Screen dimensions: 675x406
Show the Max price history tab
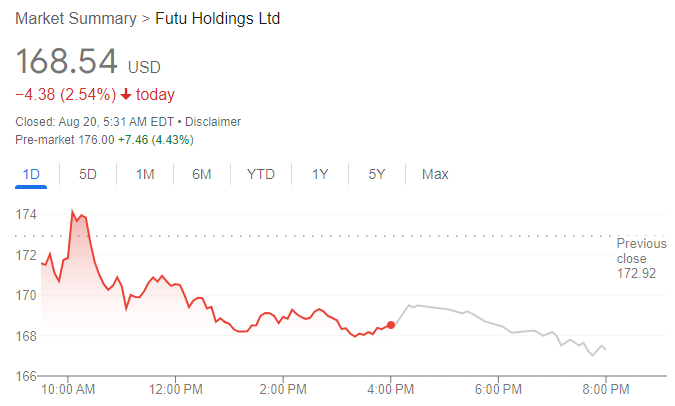435,174
